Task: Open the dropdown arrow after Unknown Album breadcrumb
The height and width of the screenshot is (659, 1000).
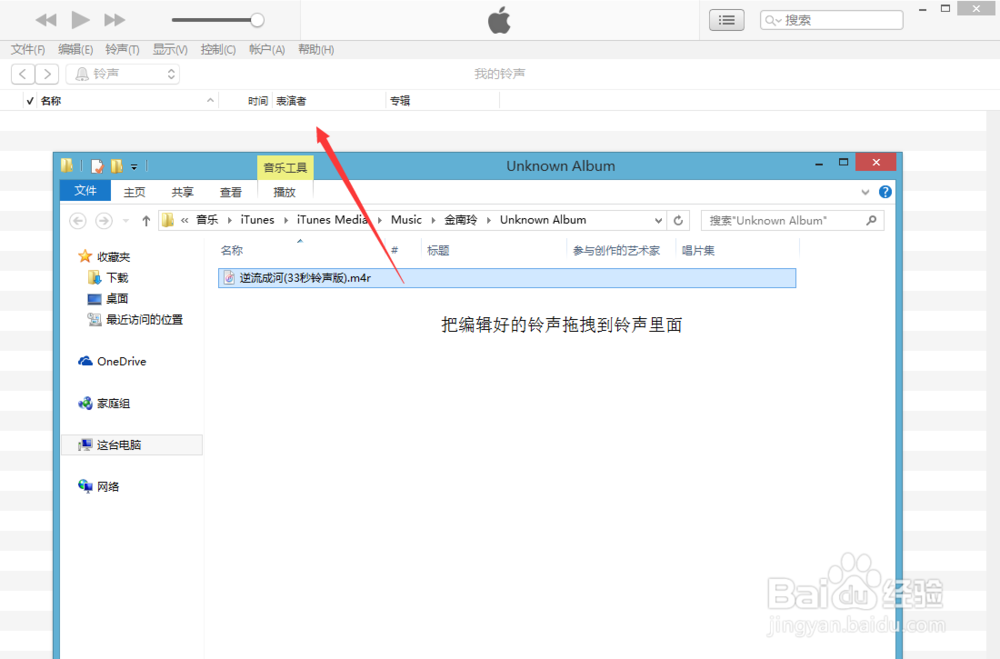Action: click(659, 219)
